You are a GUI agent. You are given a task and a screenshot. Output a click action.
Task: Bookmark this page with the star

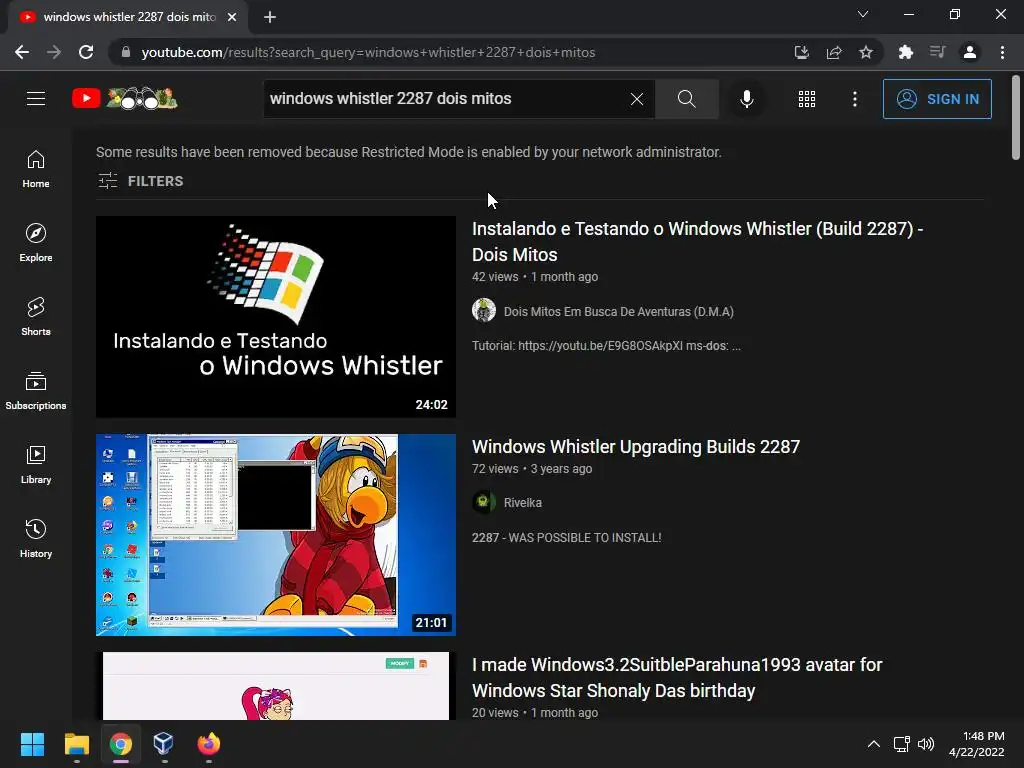(x=866, y=52)
